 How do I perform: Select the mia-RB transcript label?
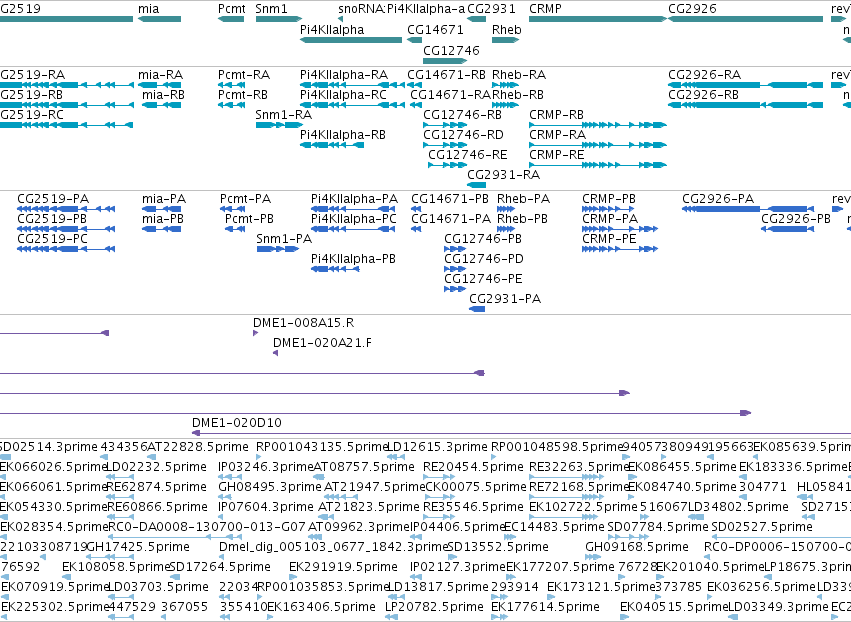163,94
